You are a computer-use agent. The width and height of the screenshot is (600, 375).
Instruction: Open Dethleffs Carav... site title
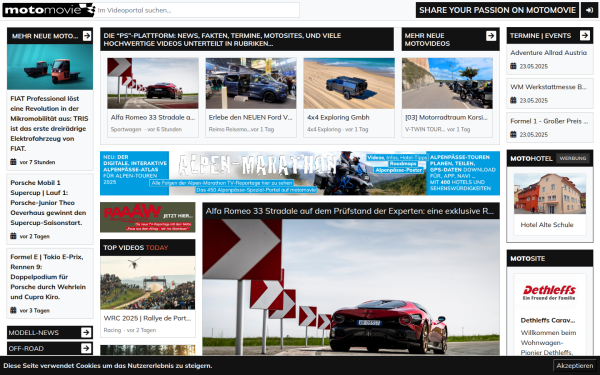548,320
